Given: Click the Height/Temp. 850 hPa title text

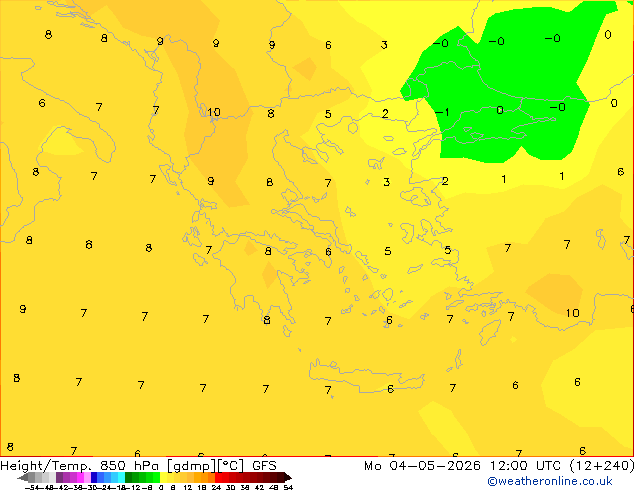Looking at the screenshot, I should (x=80, y=466).
